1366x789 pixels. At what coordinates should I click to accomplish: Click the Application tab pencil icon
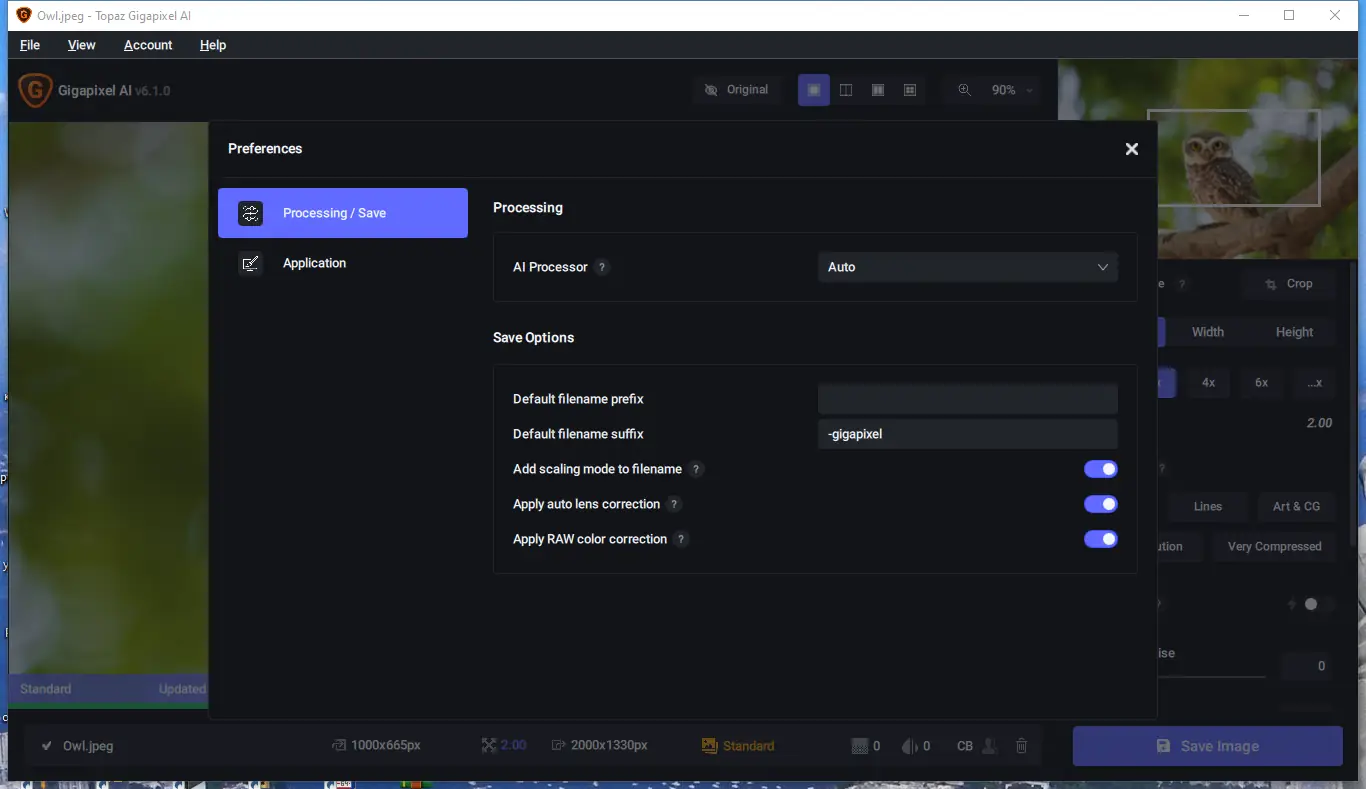pyautogui.click(x=251, y=263)
